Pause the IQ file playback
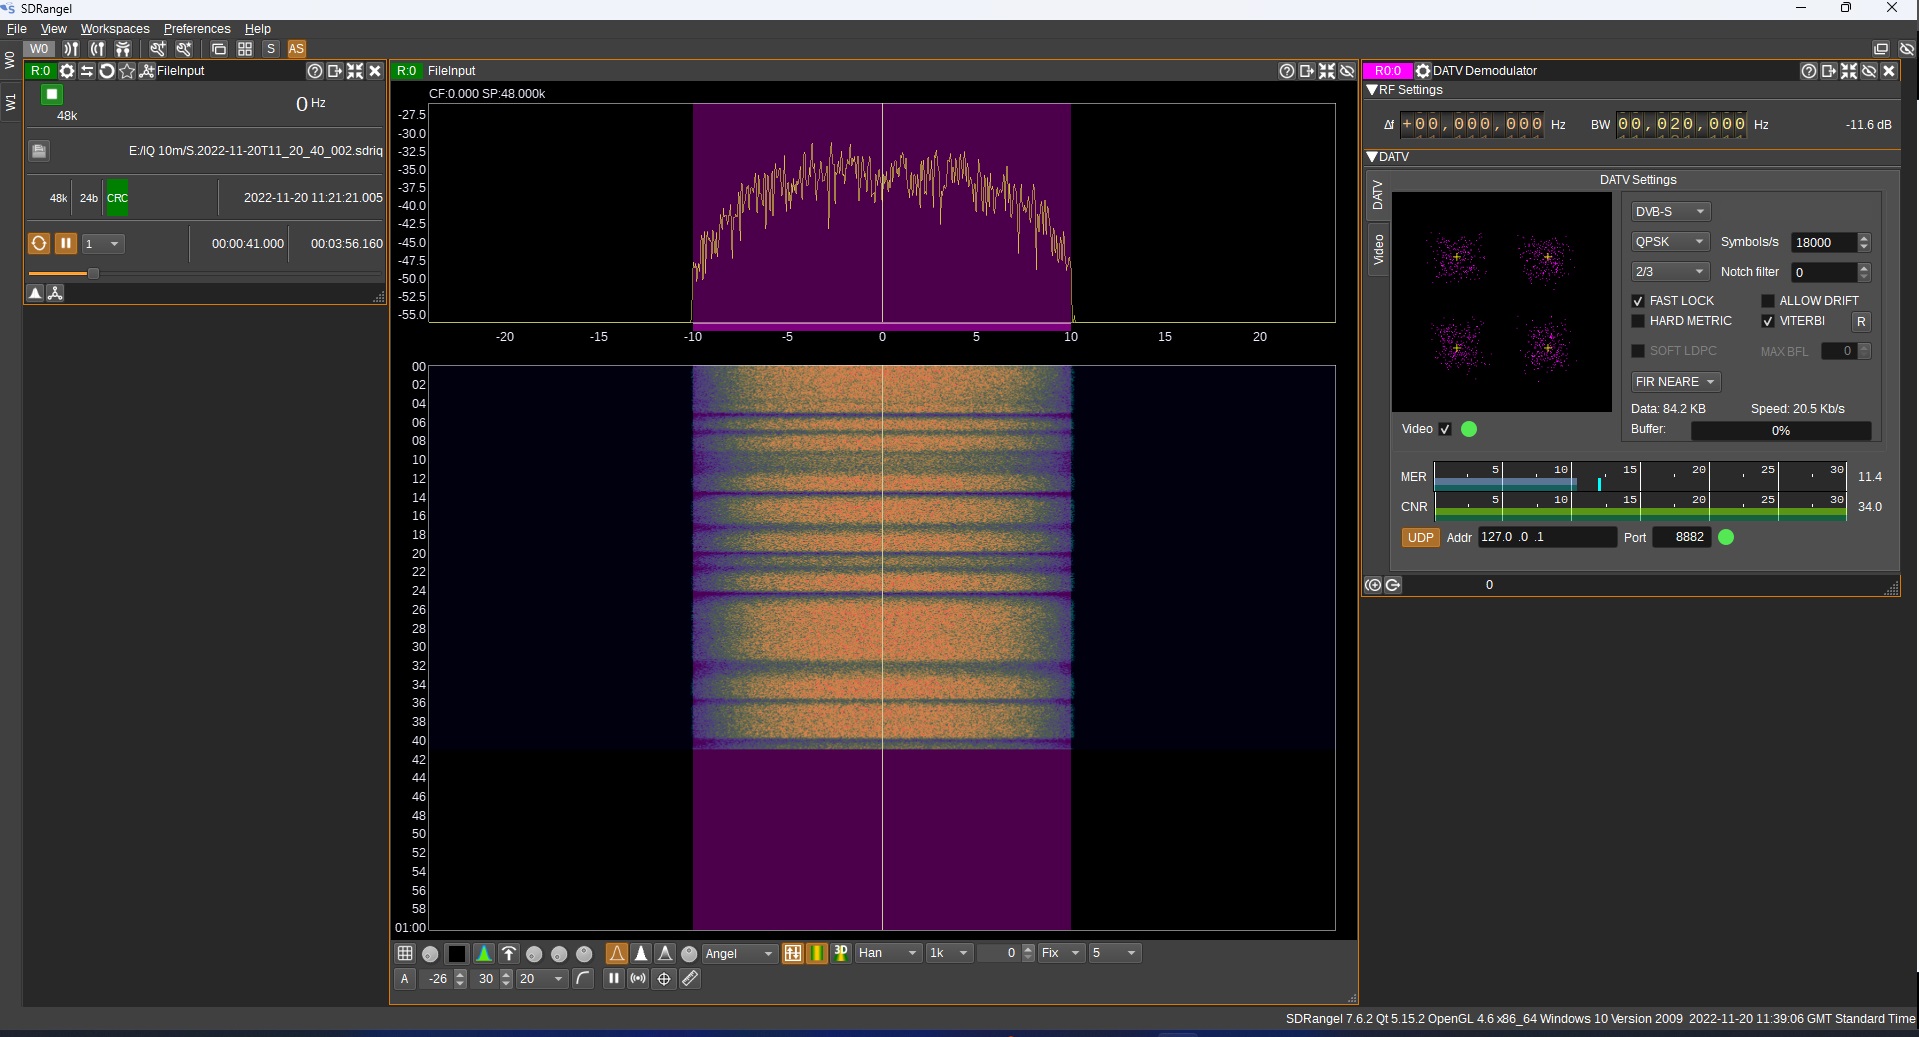 (x=66, y=243)
